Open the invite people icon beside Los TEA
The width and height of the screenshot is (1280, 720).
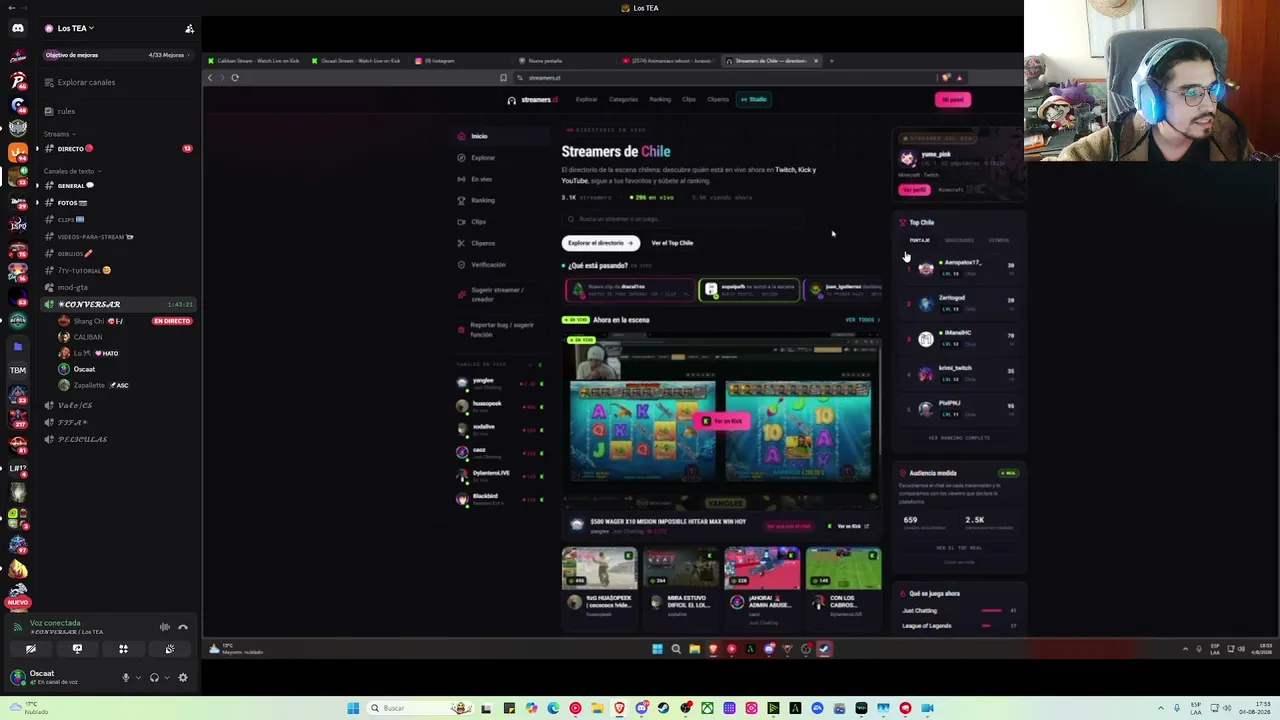[x=189, y=28]
